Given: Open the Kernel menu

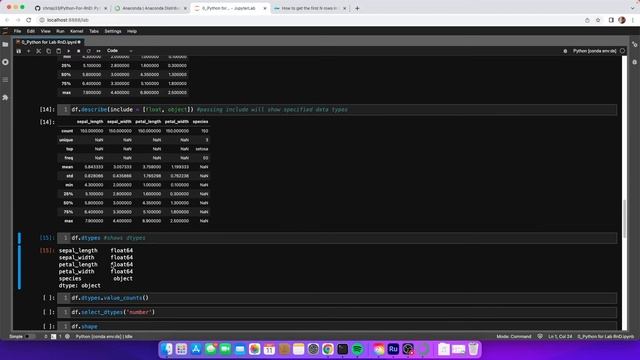Looking at the screenshot, I should coord(77,31).
